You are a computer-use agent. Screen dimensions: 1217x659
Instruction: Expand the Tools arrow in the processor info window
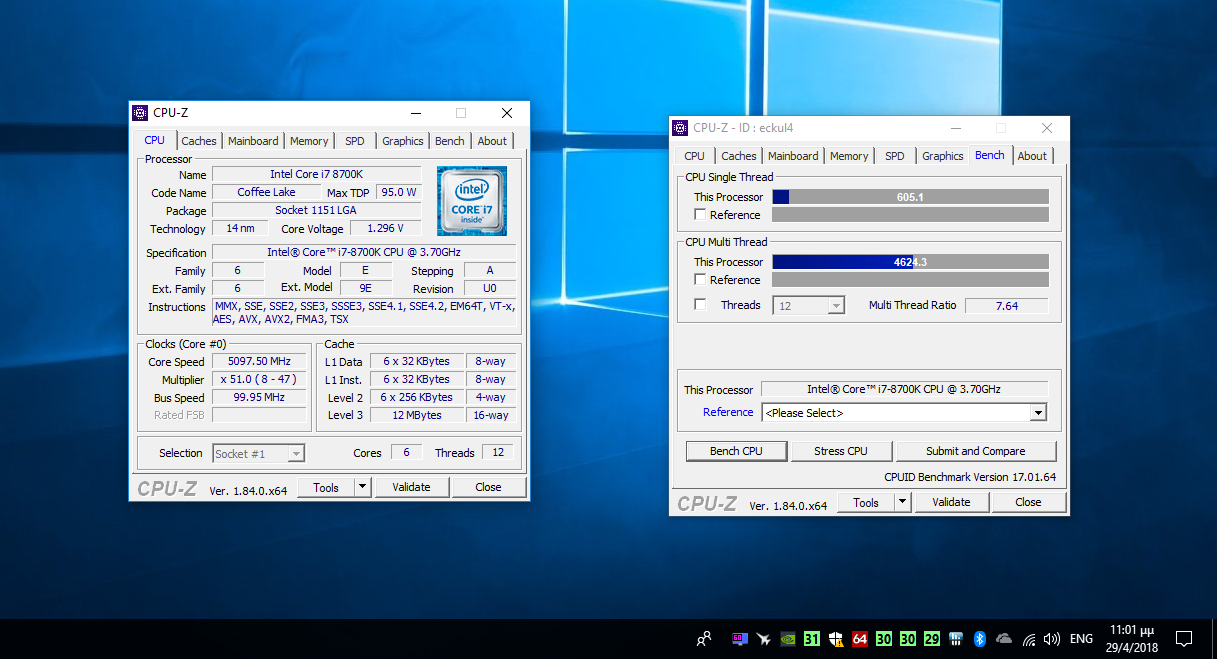pyautogui.click(x=362, y=487)
